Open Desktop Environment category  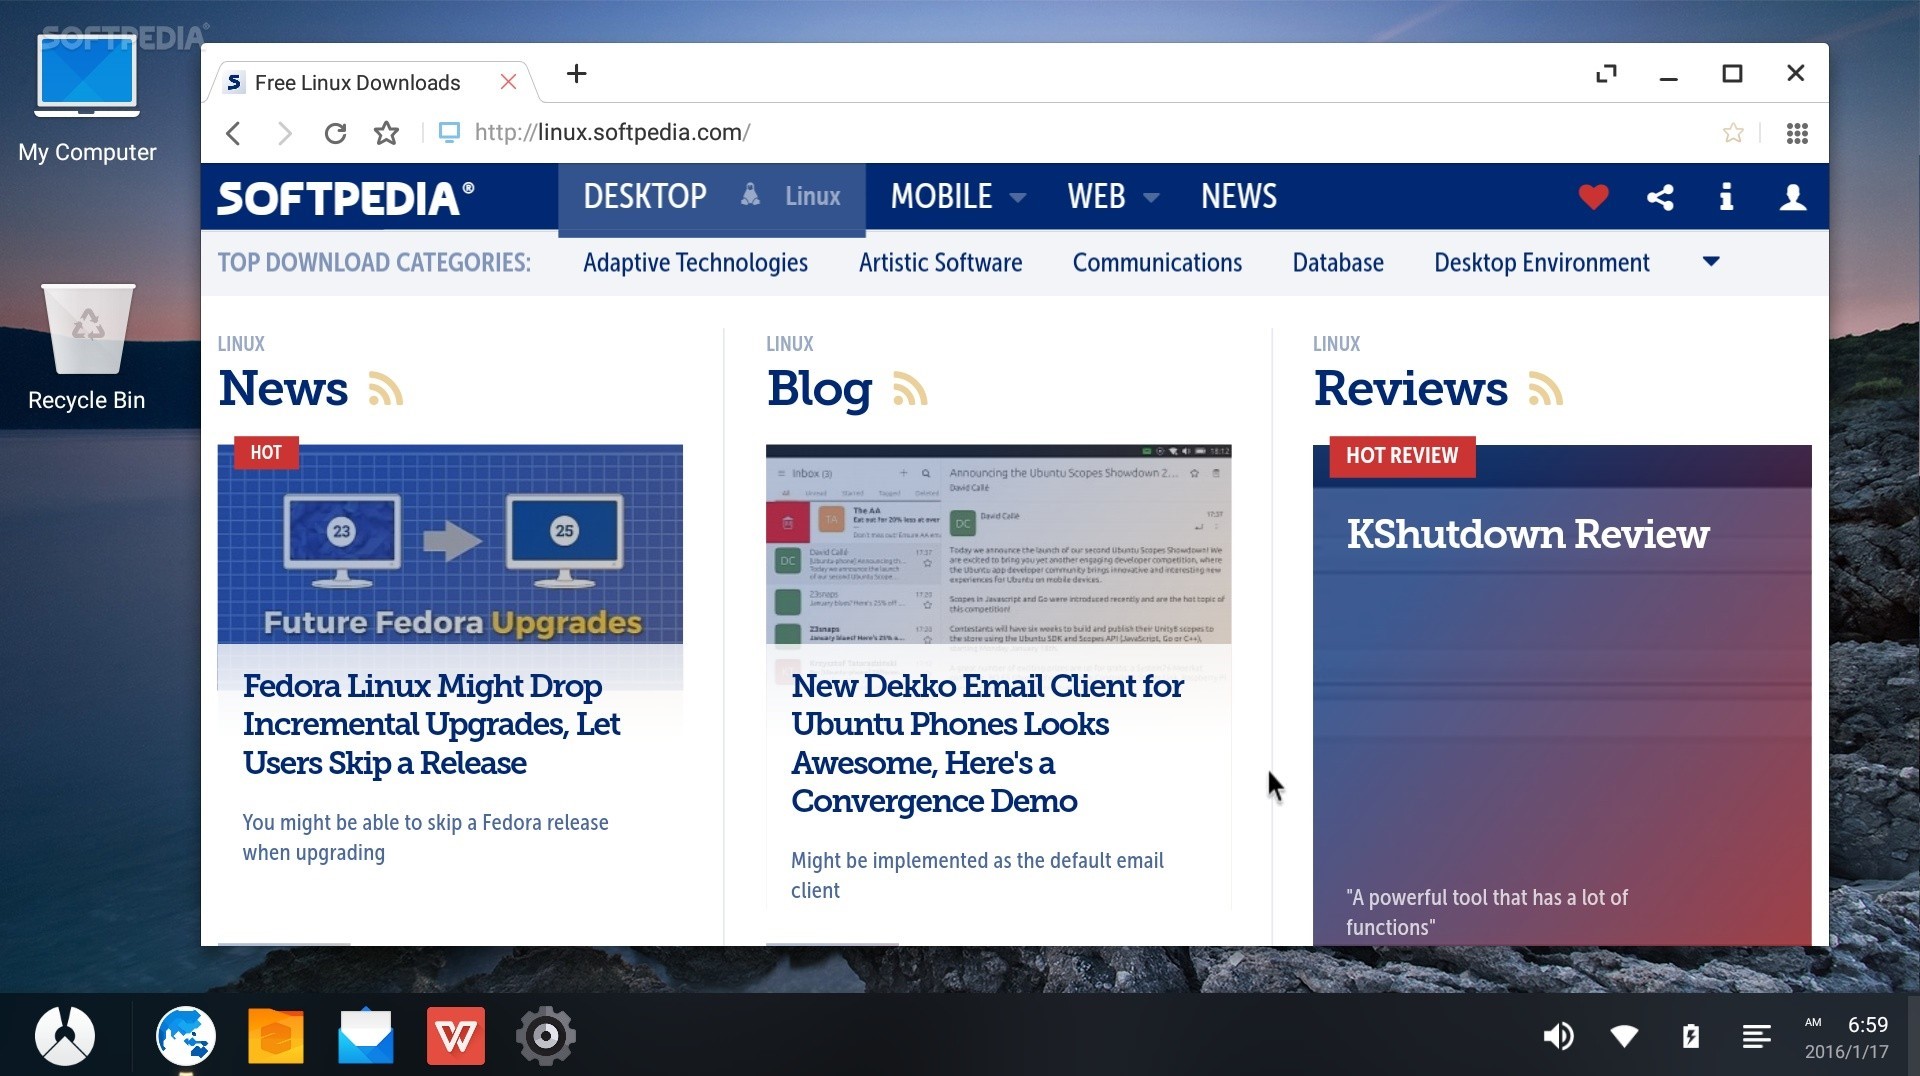click(1542, 263)
